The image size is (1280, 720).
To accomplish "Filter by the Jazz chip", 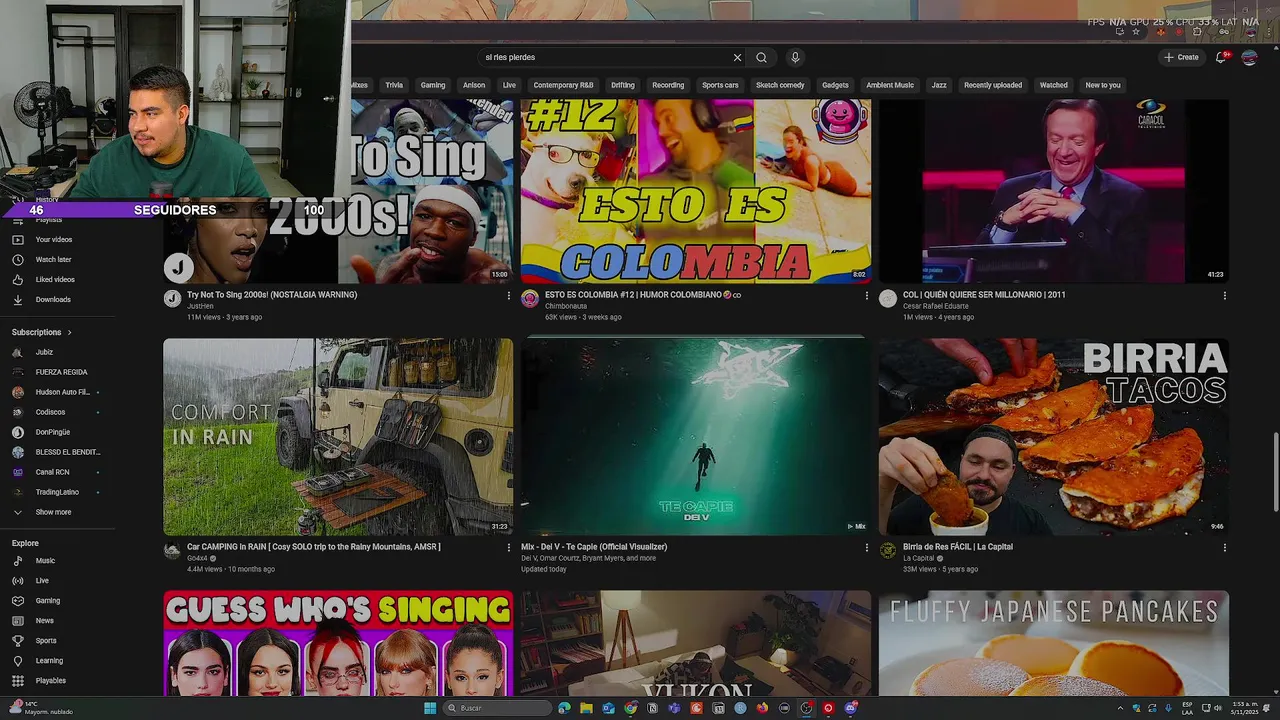I will [x=939, y=85].
